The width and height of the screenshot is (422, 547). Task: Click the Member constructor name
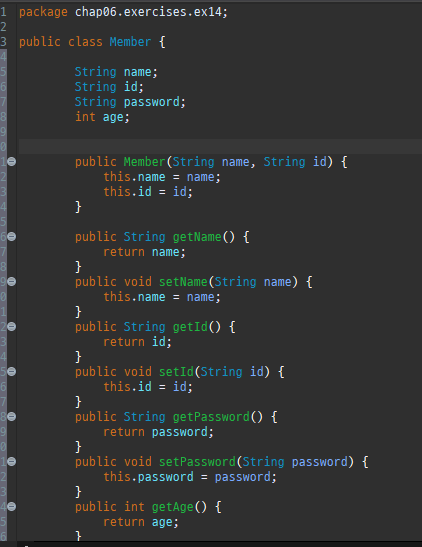144,162
